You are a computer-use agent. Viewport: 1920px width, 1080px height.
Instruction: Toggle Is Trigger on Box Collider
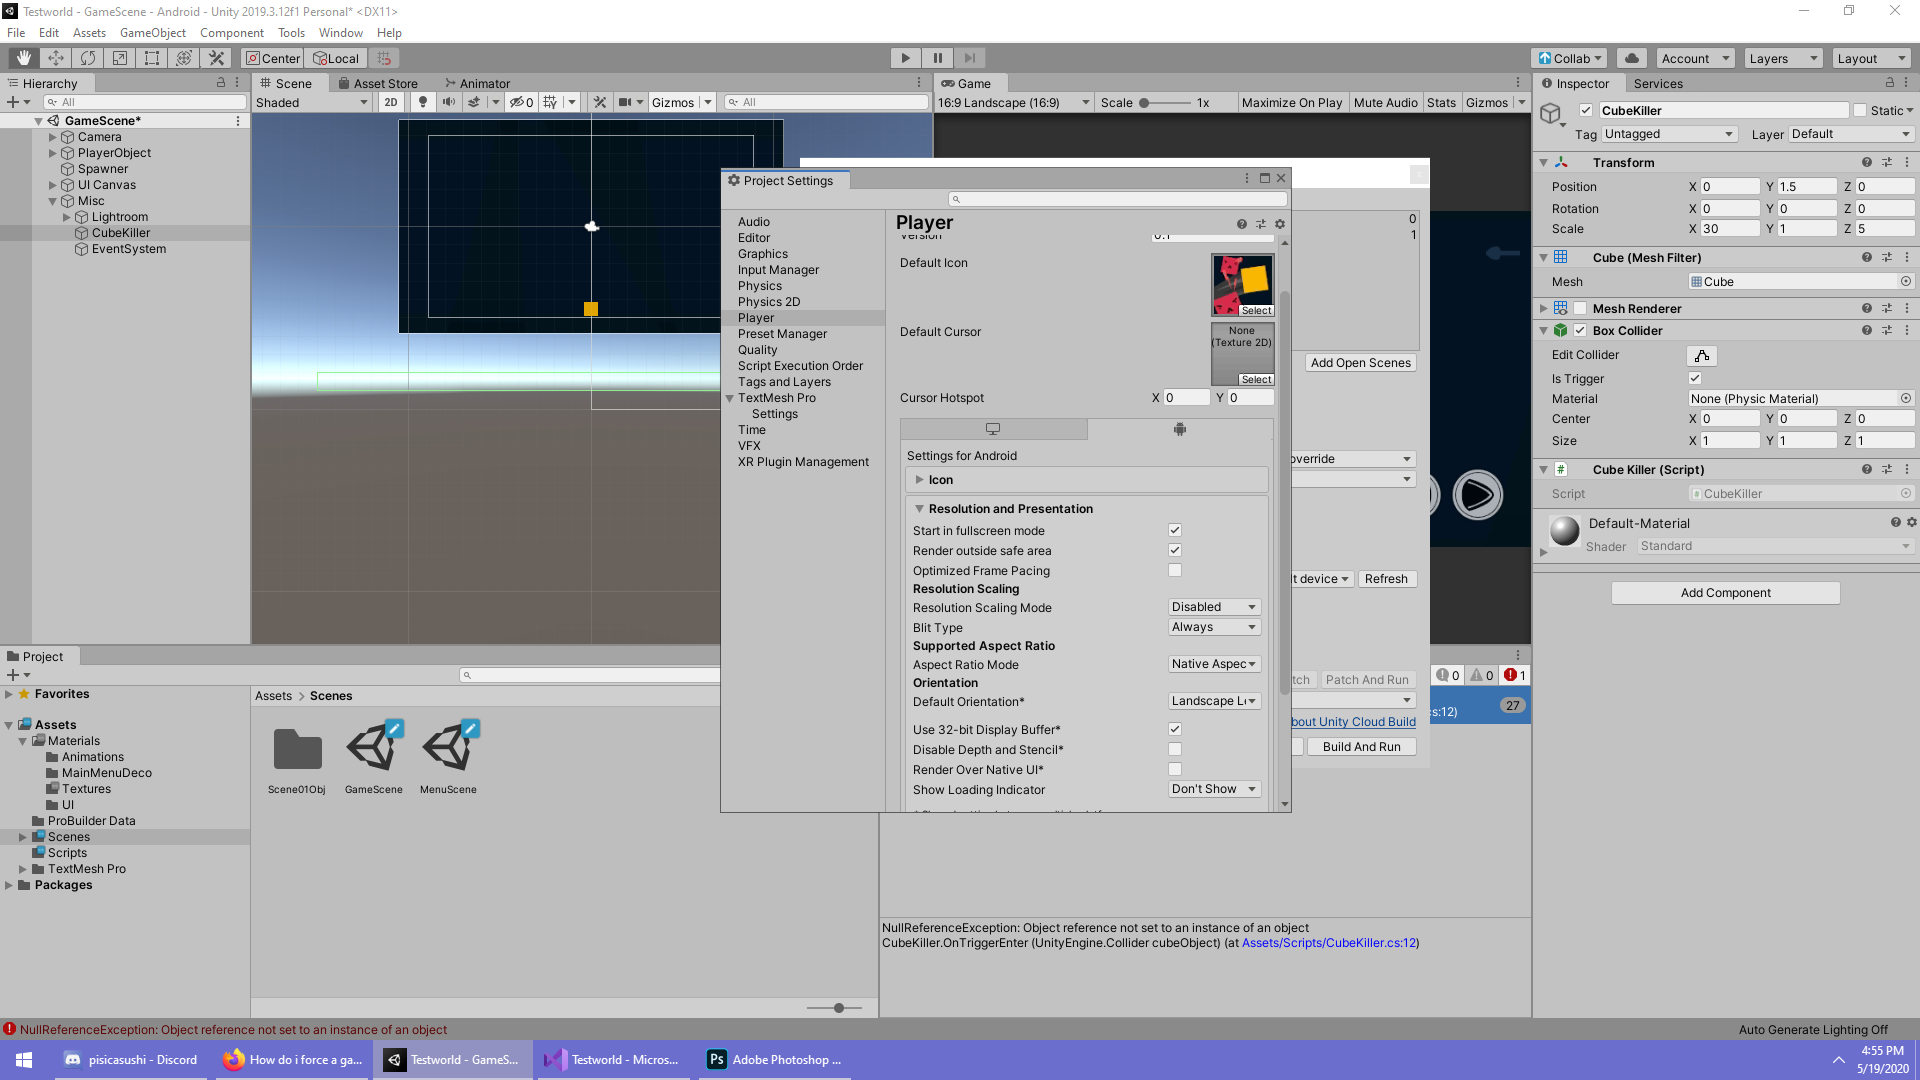[x=1695, y=378]
